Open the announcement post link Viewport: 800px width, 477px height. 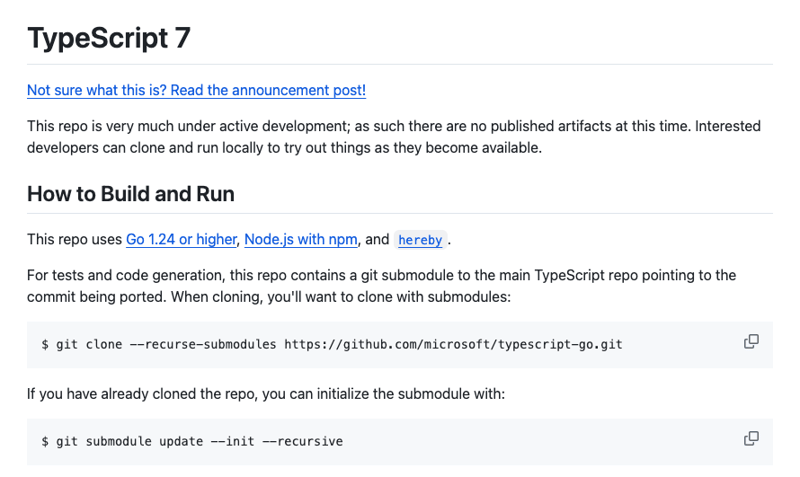coord(196,90)
